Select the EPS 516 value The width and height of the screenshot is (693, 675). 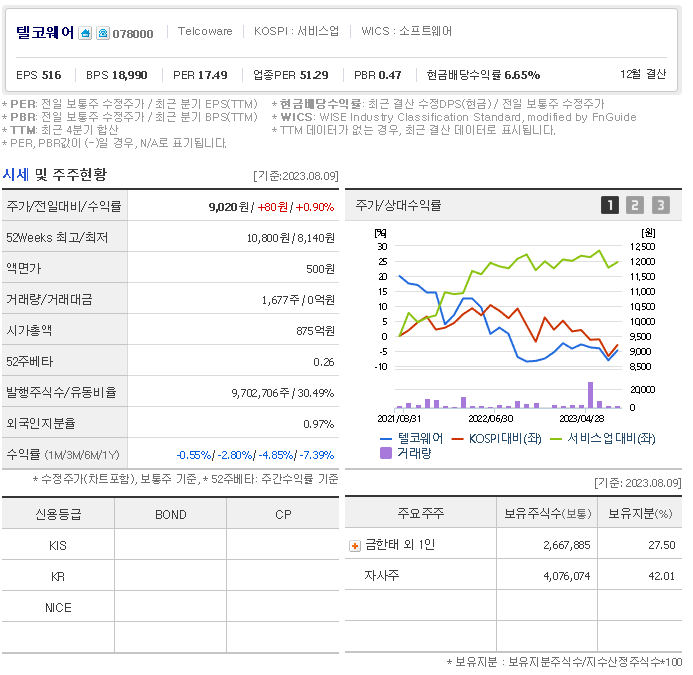pos(38,75)
